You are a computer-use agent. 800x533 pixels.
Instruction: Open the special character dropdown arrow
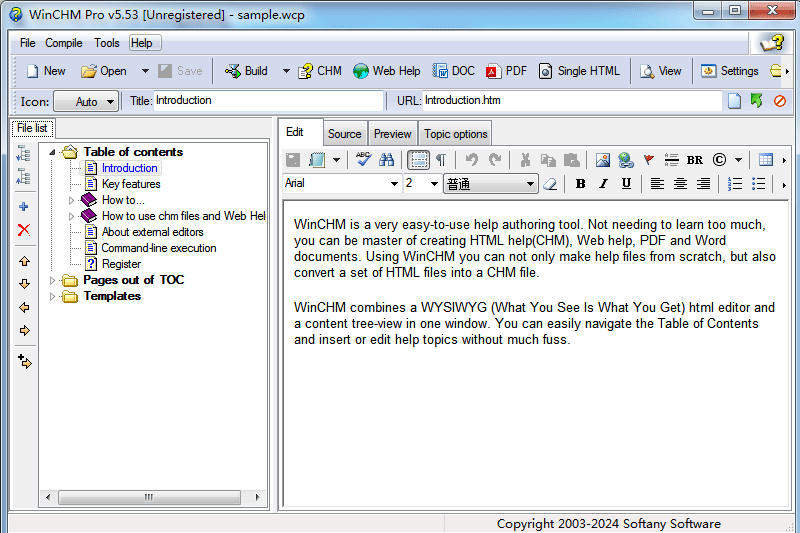[x=738, y=160]
